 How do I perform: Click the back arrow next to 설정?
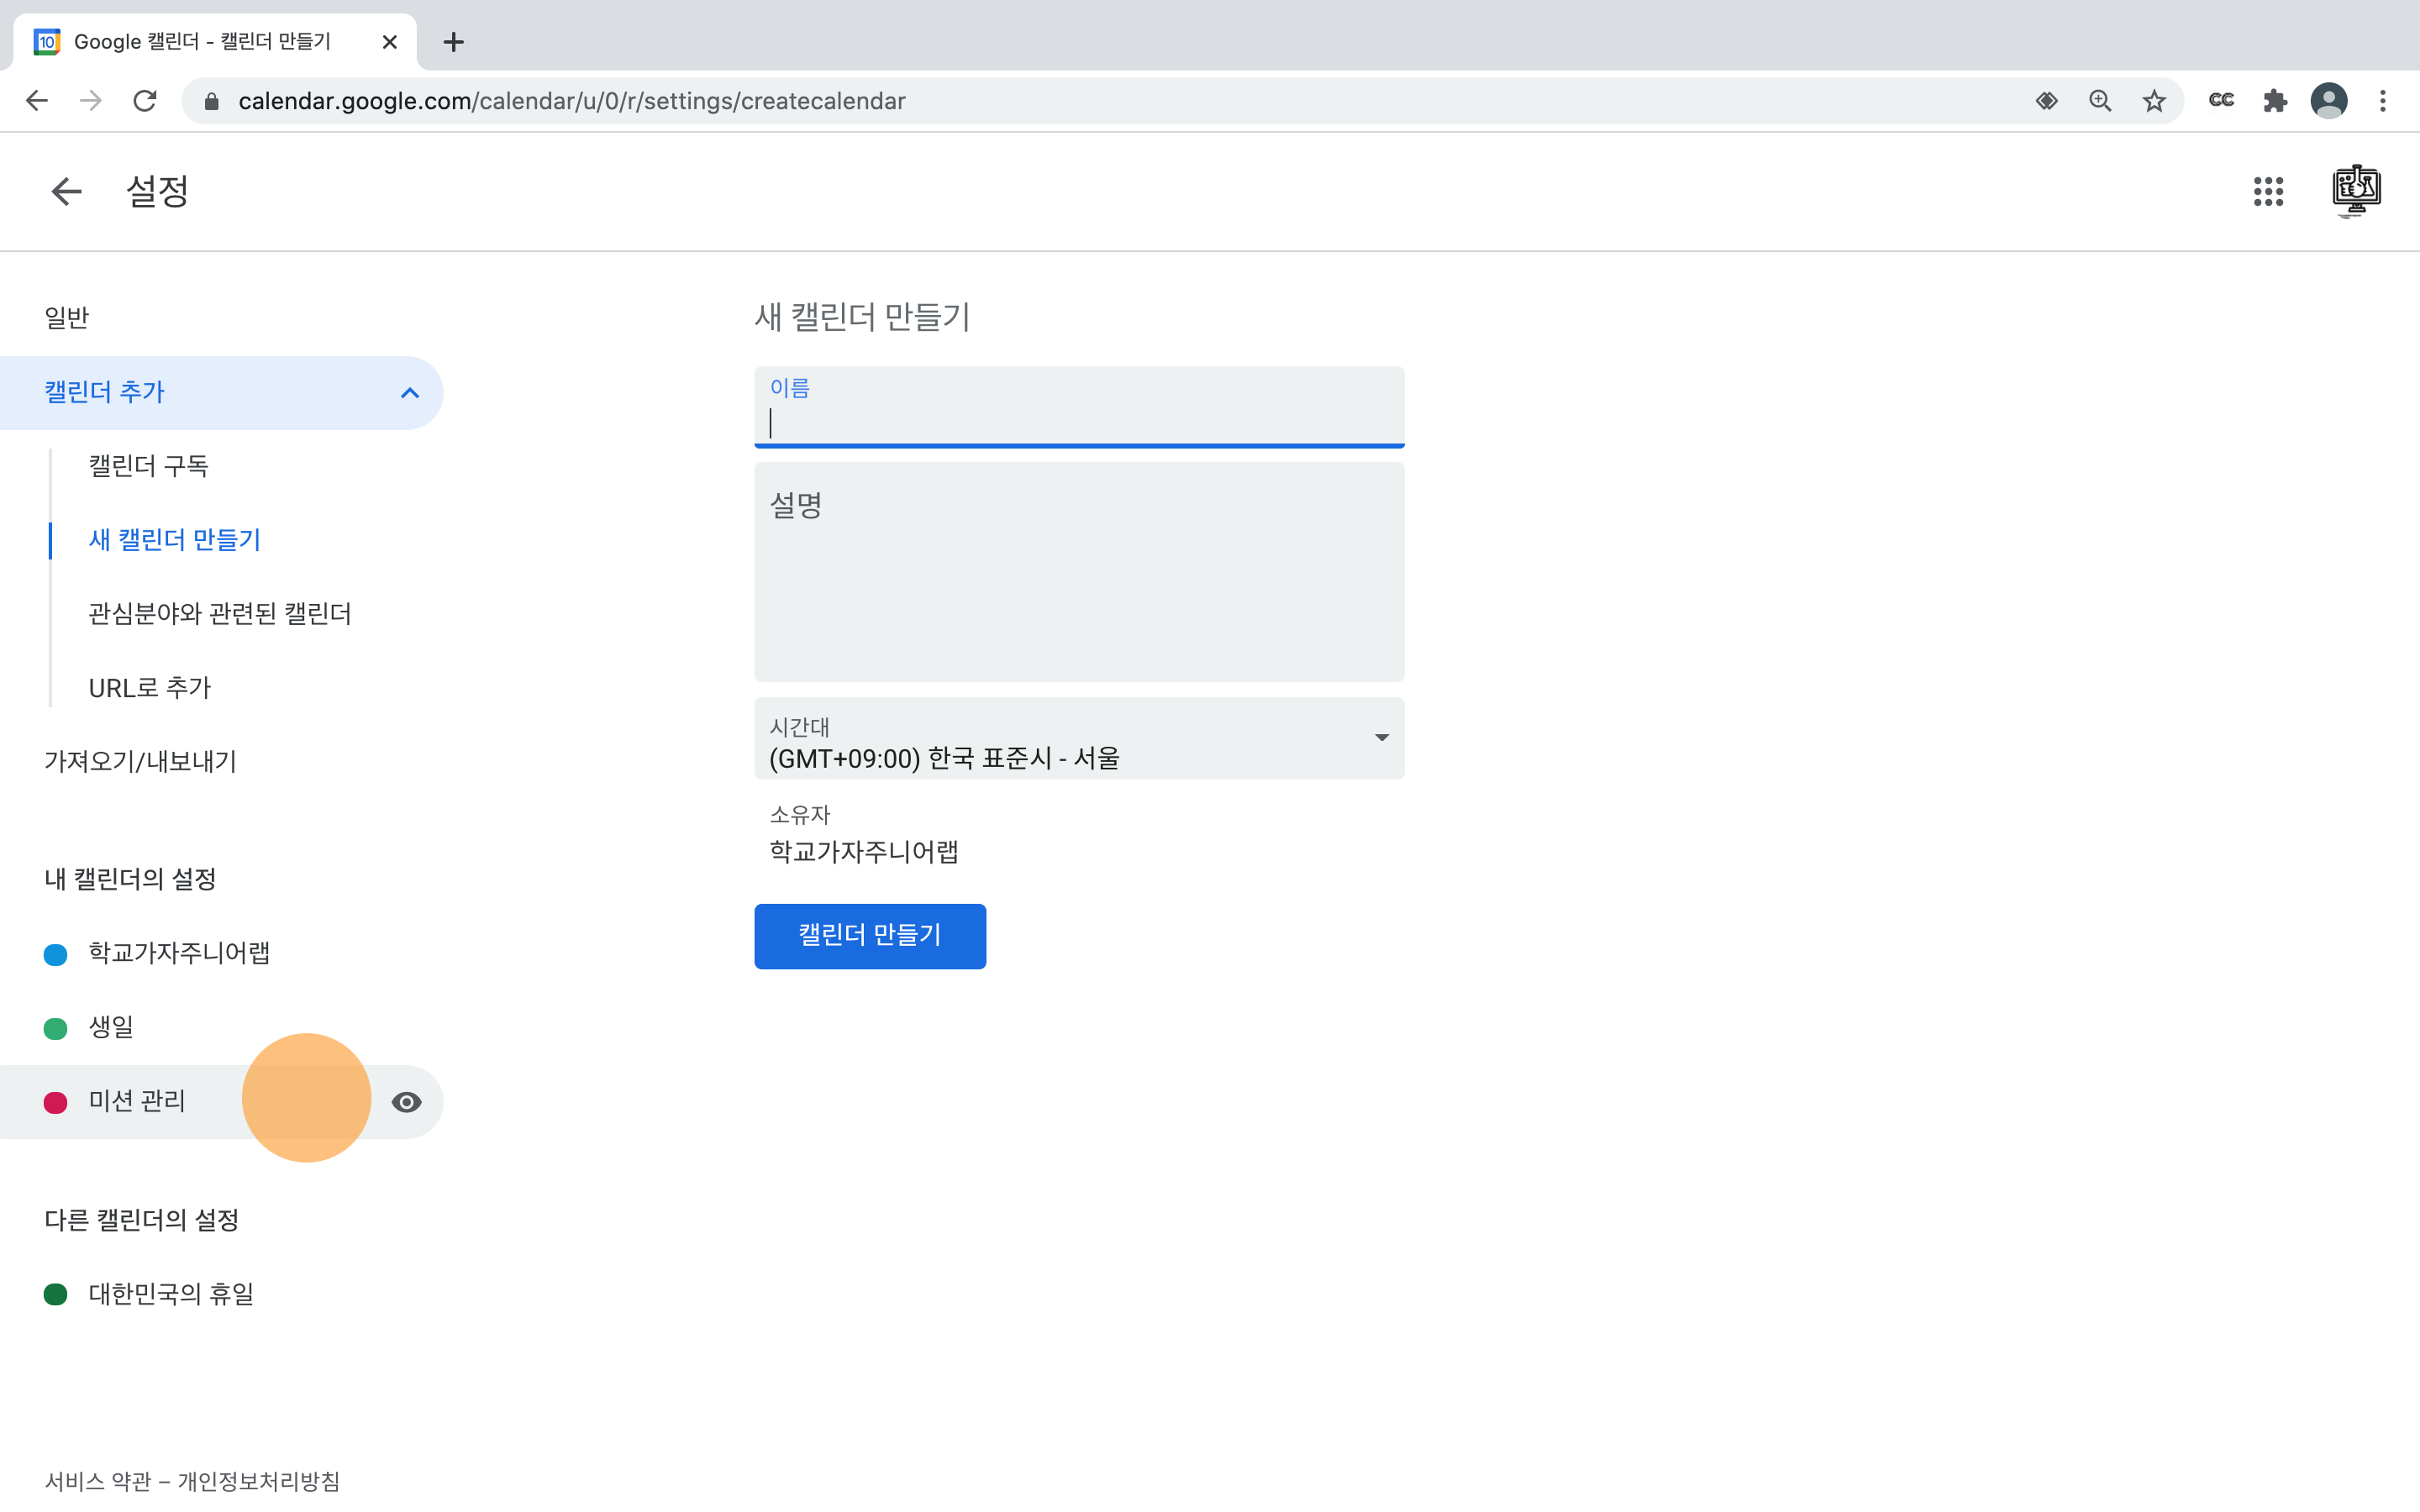click(x=66, y=191)
